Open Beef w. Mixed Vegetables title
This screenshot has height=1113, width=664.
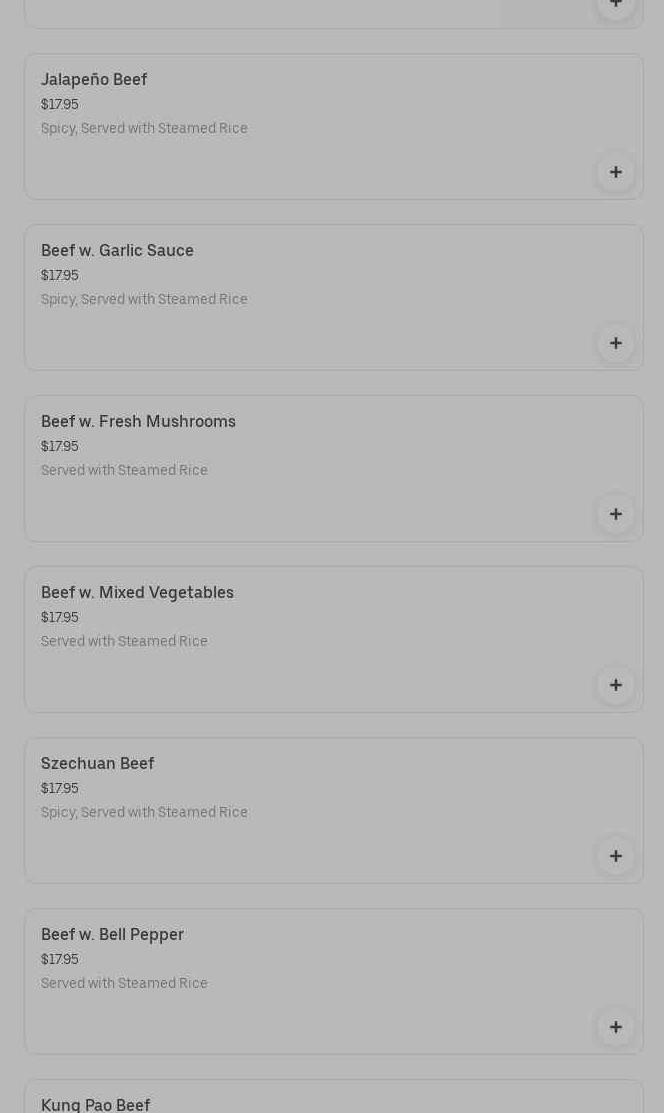click(137, 592)
